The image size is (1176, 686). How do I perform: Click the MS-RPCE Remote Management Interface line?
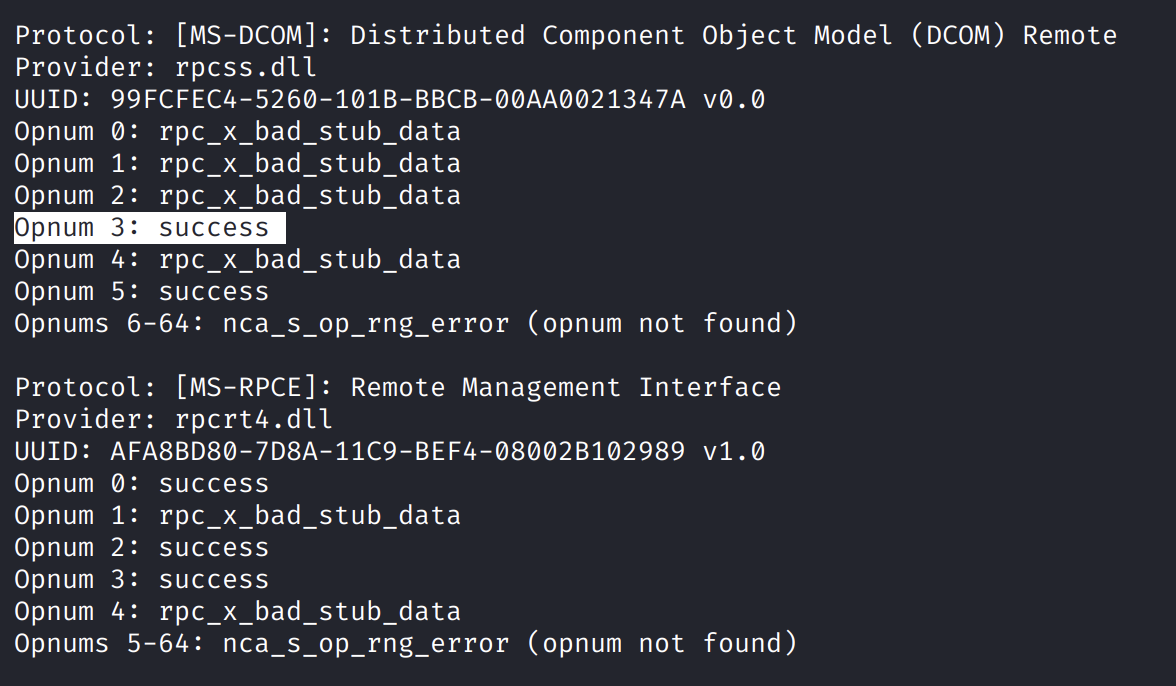(x=398, y=388)
